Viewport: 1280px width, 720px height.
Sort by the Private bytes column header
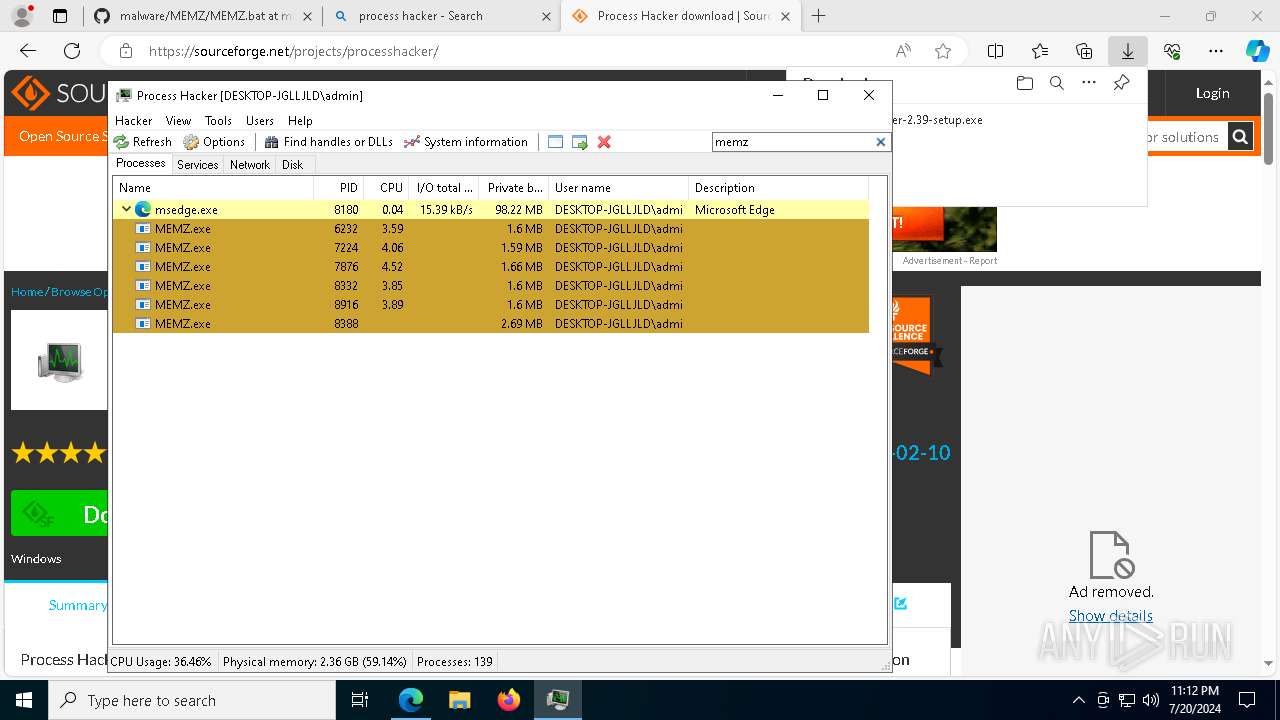coord(514,188)
